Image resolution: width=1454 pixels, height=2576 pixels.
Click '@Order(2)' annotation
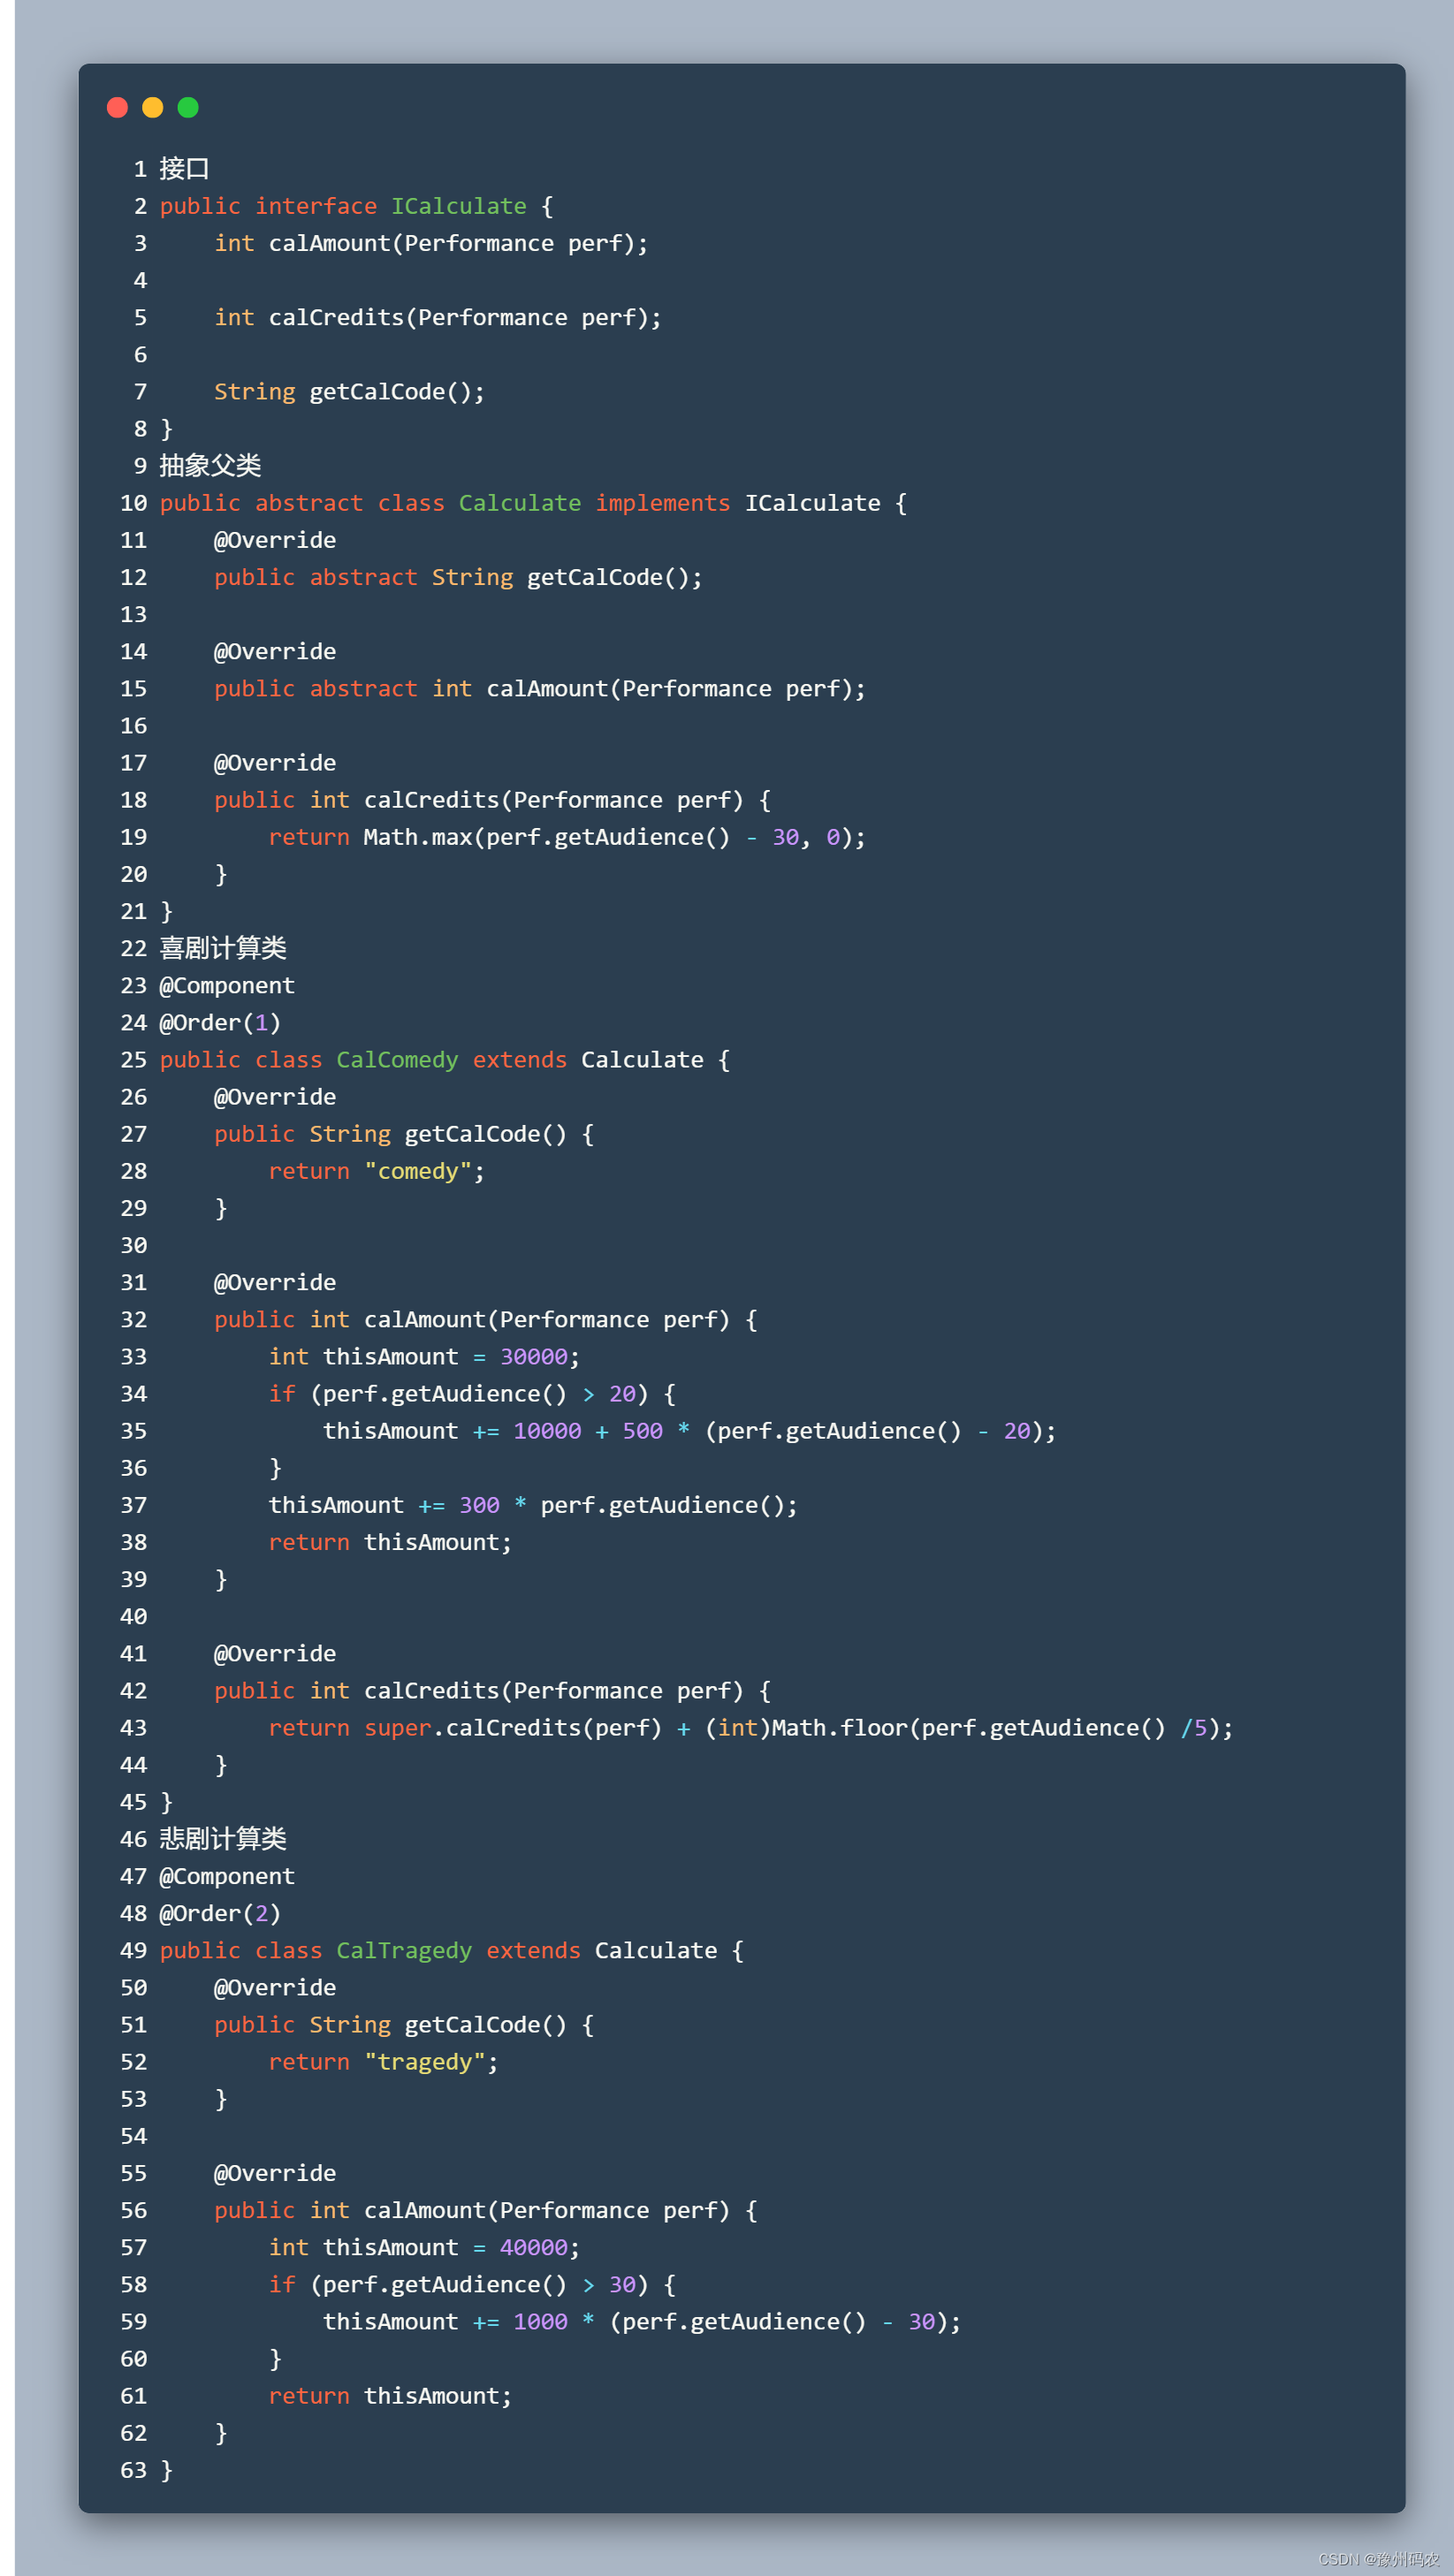coord(220,1913)
